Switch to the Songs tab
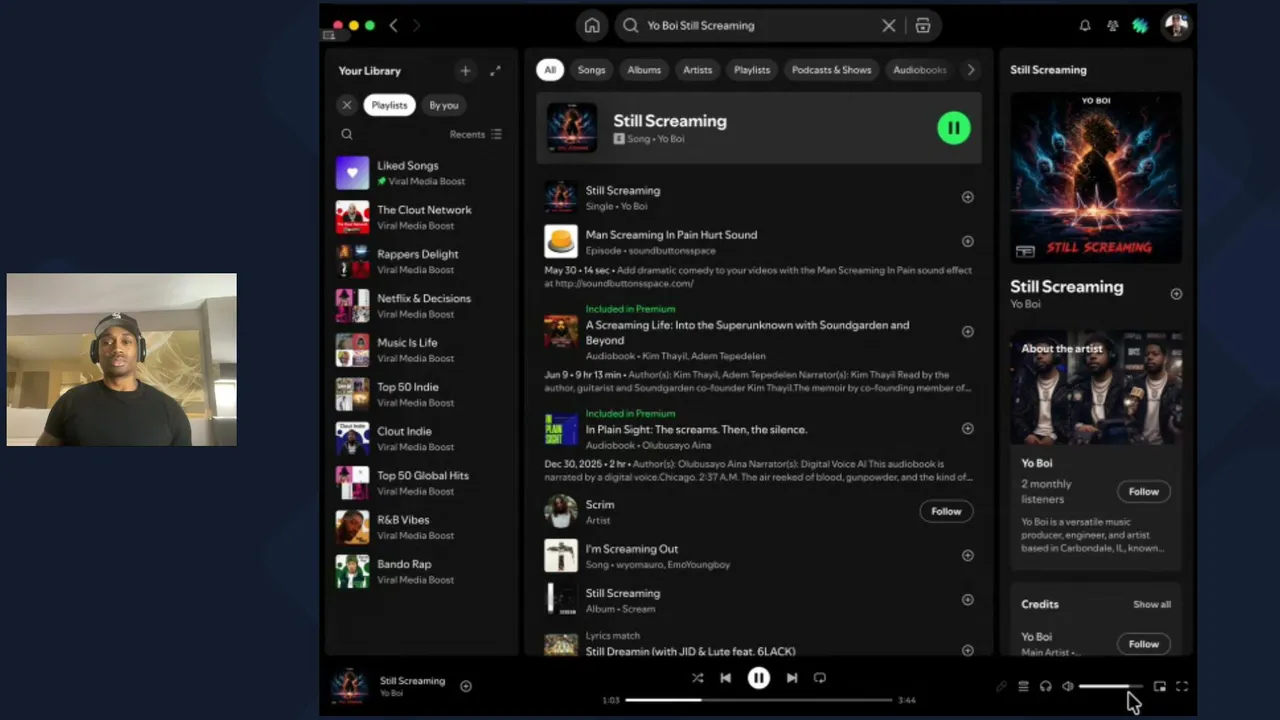Screen dimensions: 1280x720 pos(591,70)
